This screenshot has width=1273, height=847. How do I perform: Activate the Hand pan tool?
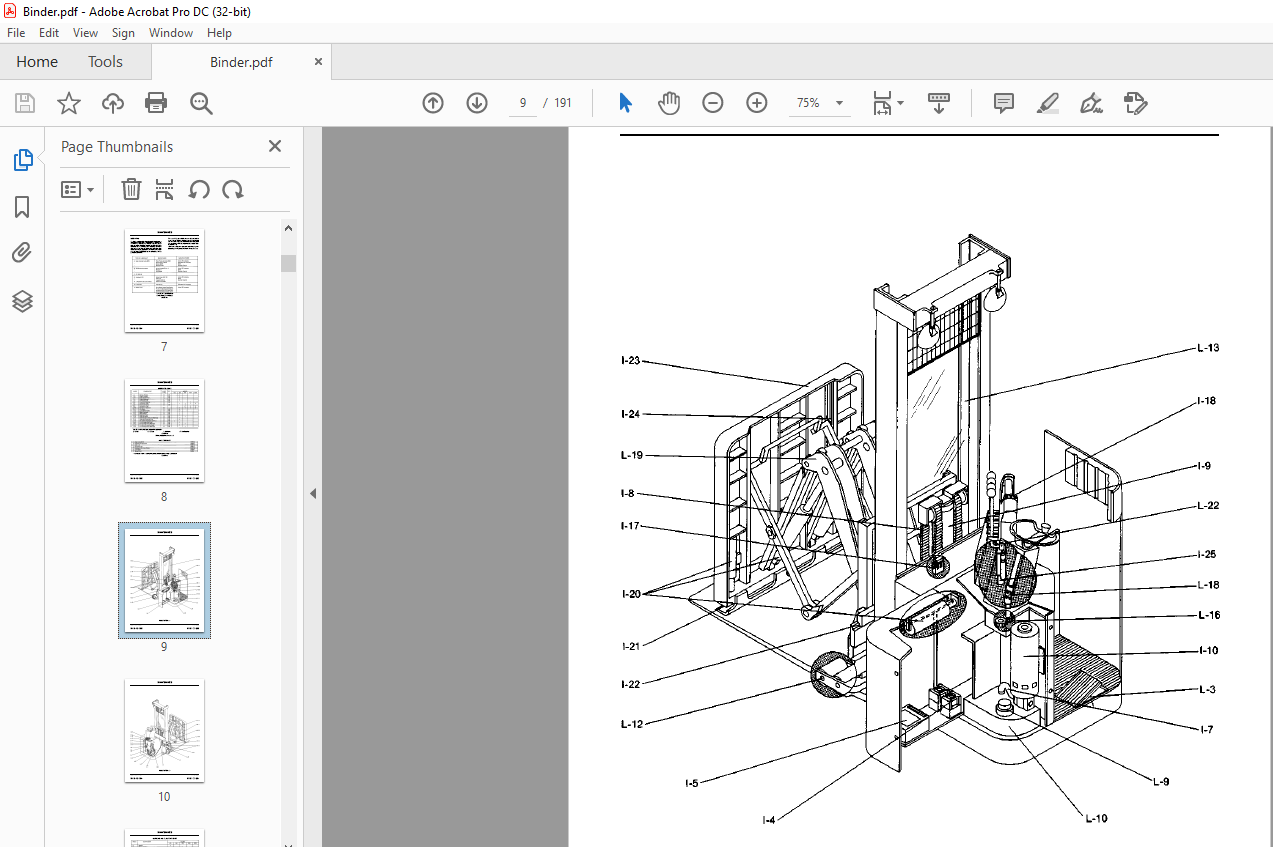[669, 103]
